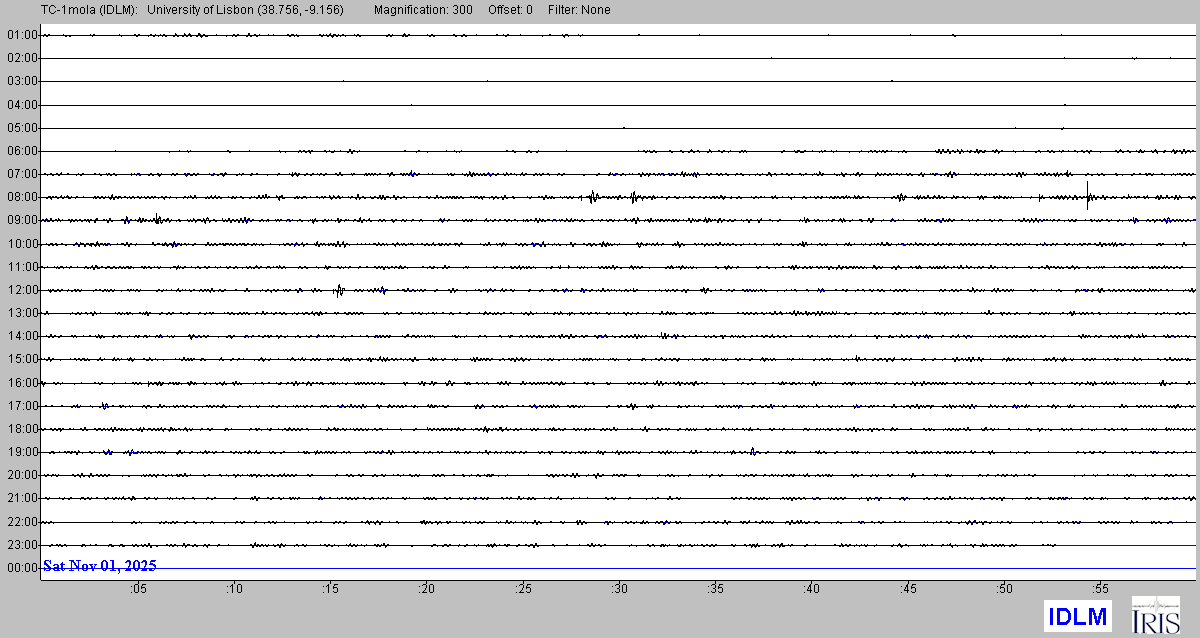Click the Sat Nov 01, 2025 date label

99,566
